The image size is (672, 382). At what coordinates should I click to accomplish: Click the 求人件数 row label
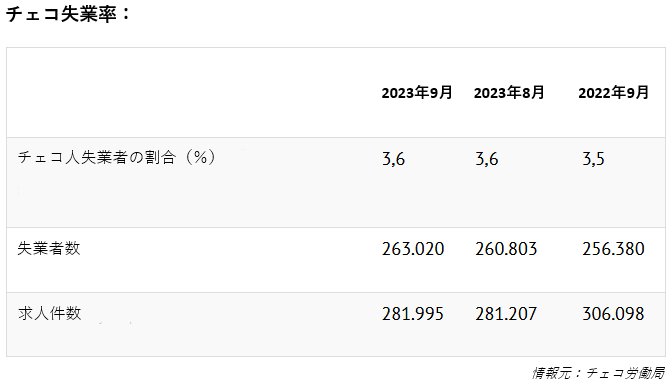coord(49,313)
